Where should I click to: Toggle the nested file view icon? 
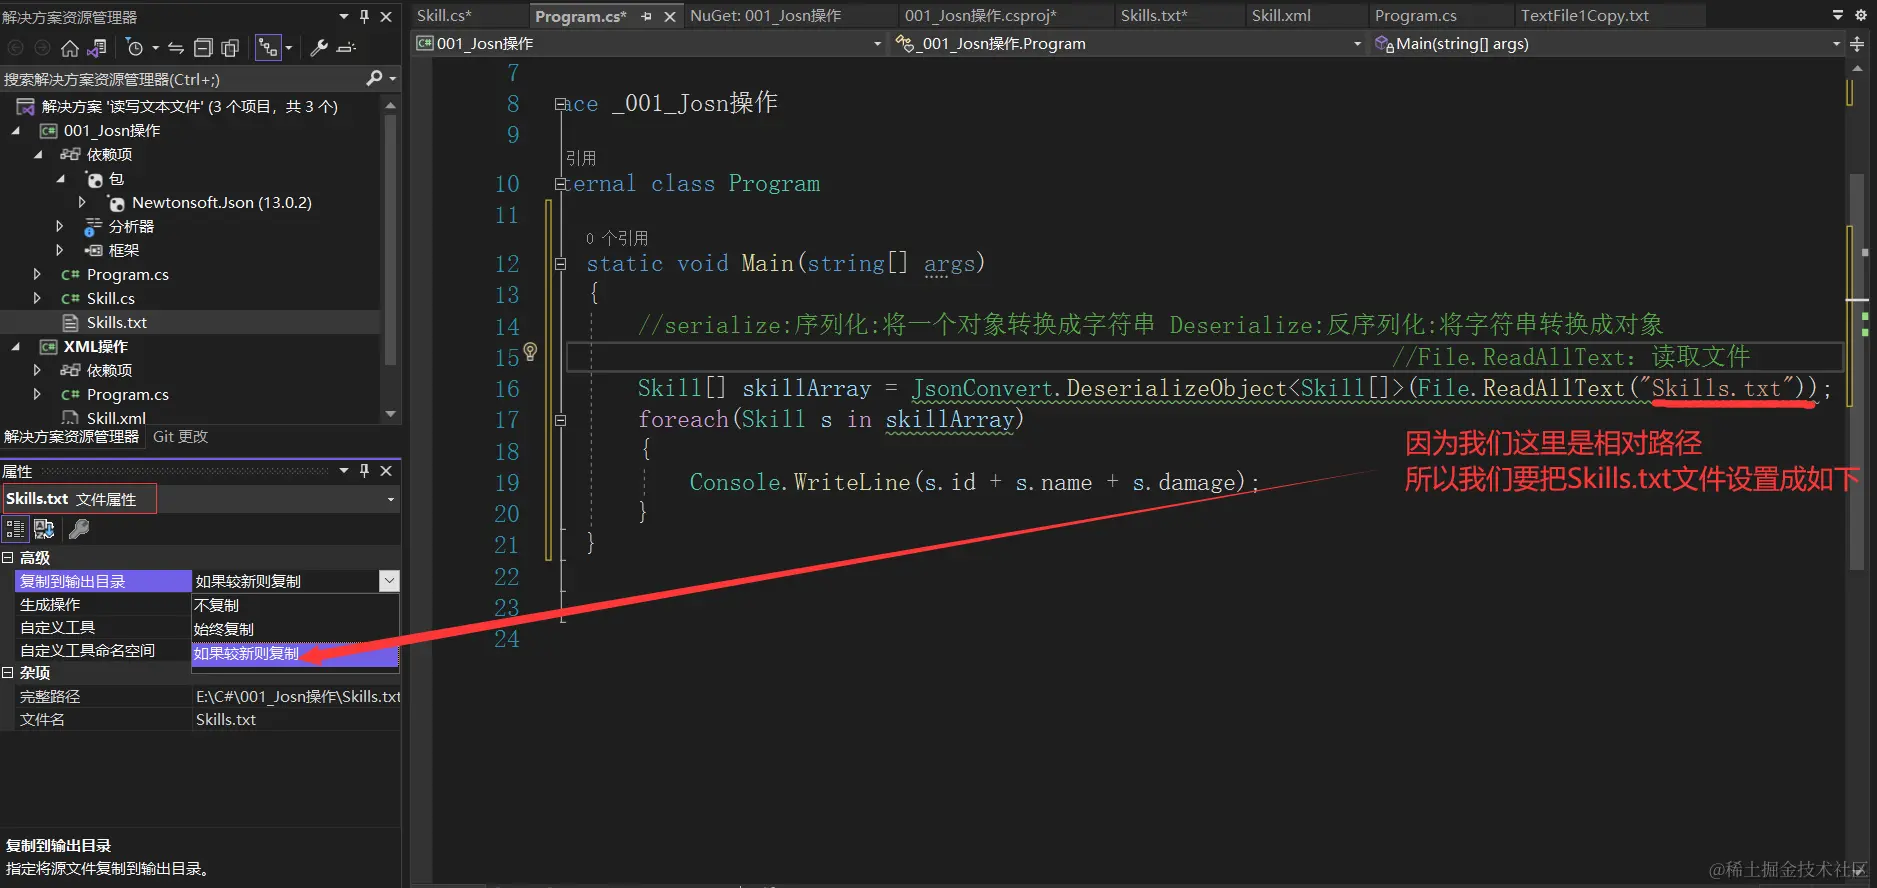[x=268, y=47]
